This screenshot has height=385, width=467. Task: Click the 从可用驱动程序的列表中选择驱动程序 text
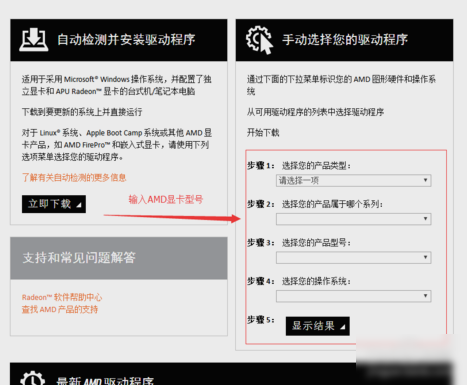315,112
